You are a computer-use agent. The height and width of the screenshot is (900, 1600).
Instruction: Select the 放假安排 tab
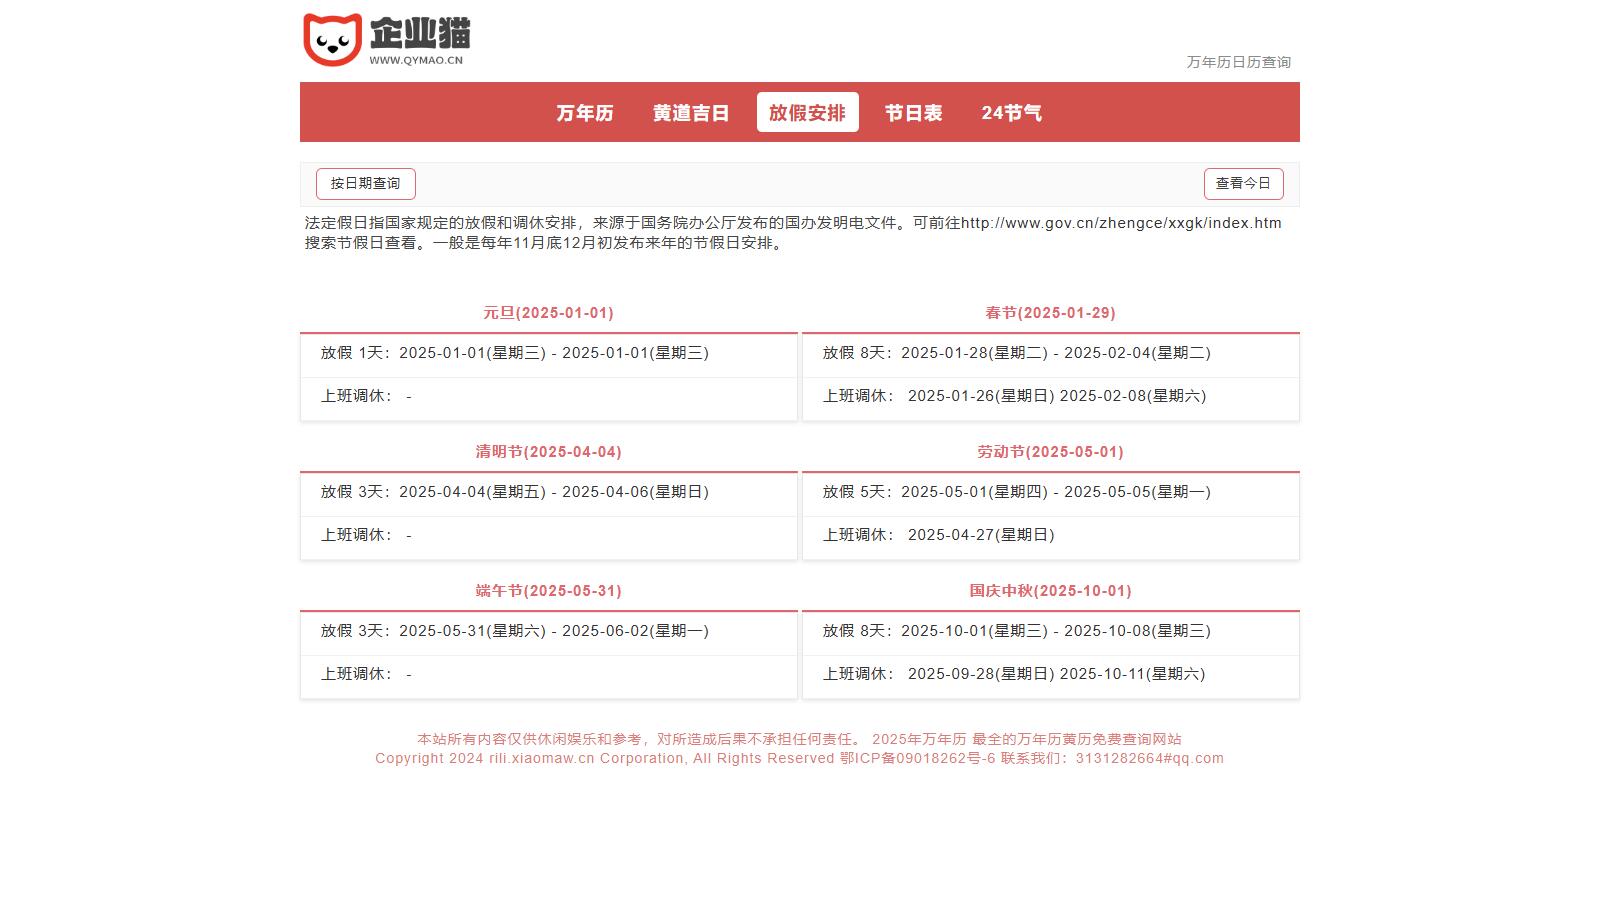[x=807, y=113]
